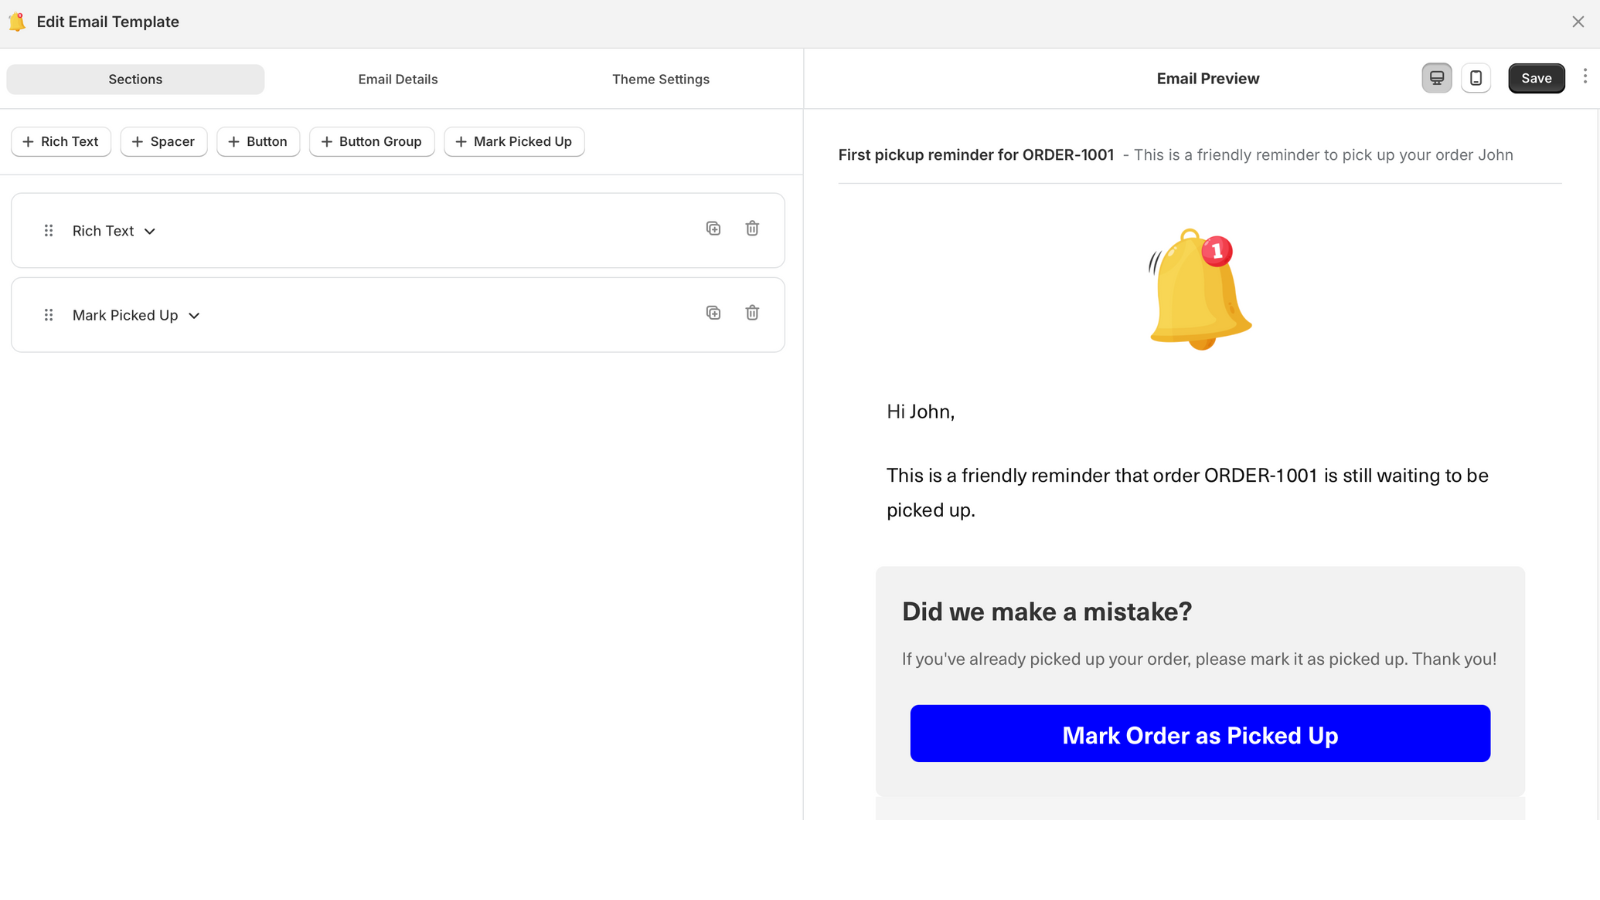Click Mark Order as Picked Up in preview

click(x=1199, y=734)
